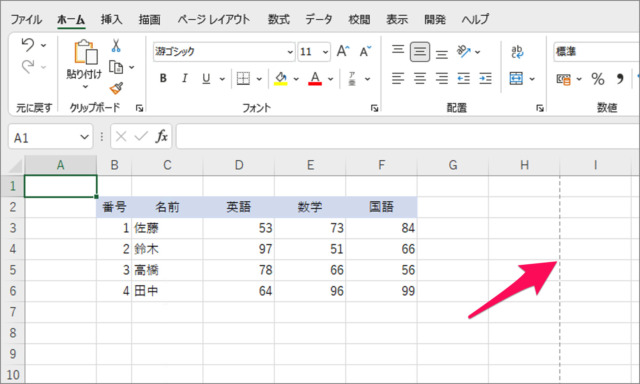Click the Redo icon
Screen dimensions: 640x384
tap(28, 67)
